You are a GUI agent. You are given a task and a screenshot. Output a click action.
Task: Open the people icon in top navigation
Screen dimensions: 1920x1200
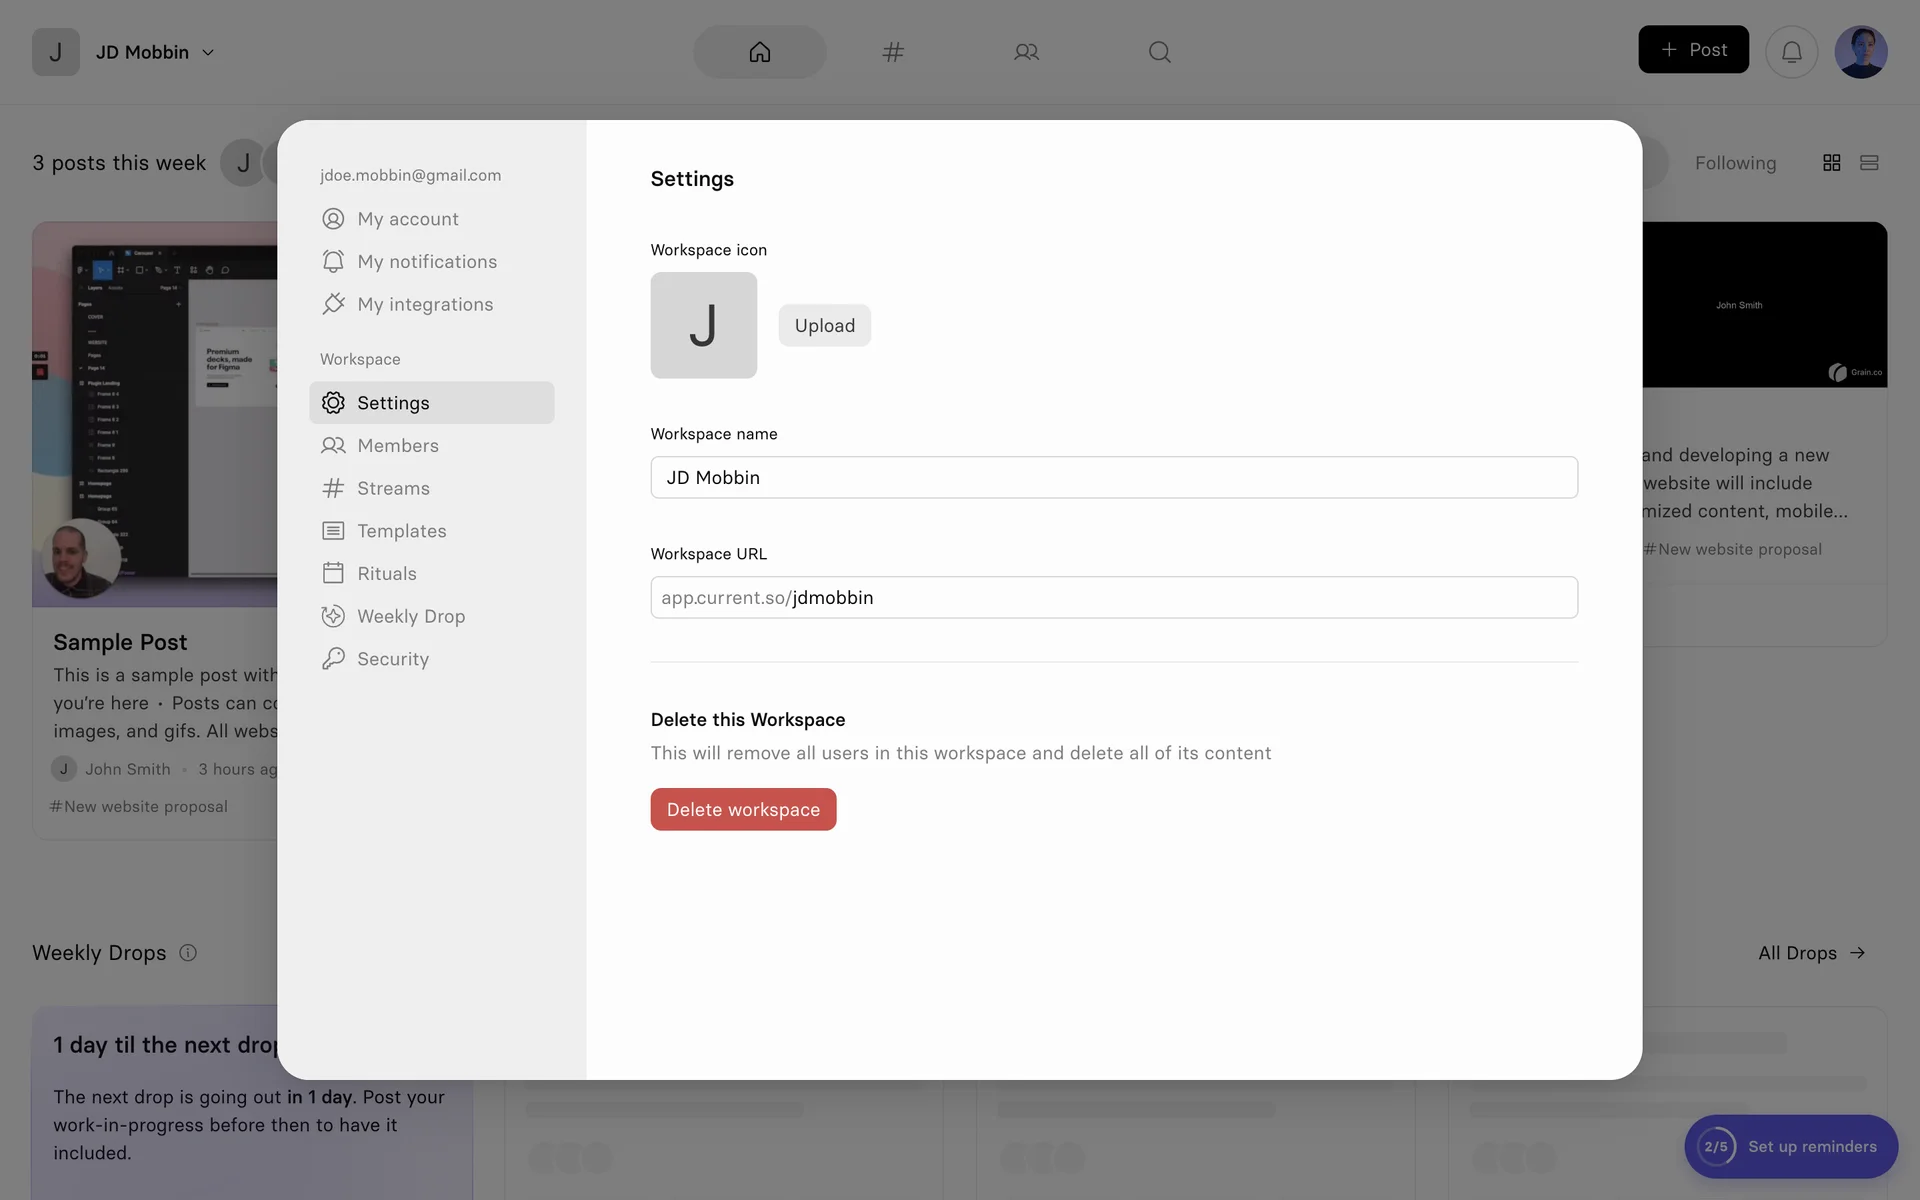[x=1026, y=52]
